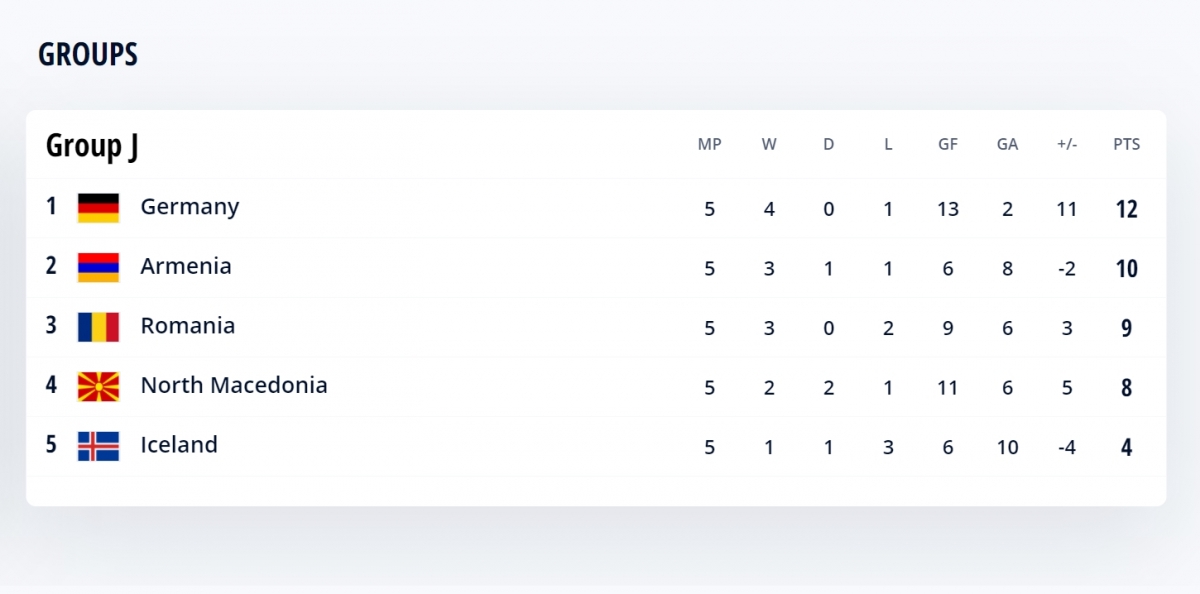This screenshot has width=1200, height=594.
Task: Click the +/- goal difference header
Action: point(1067,144)
